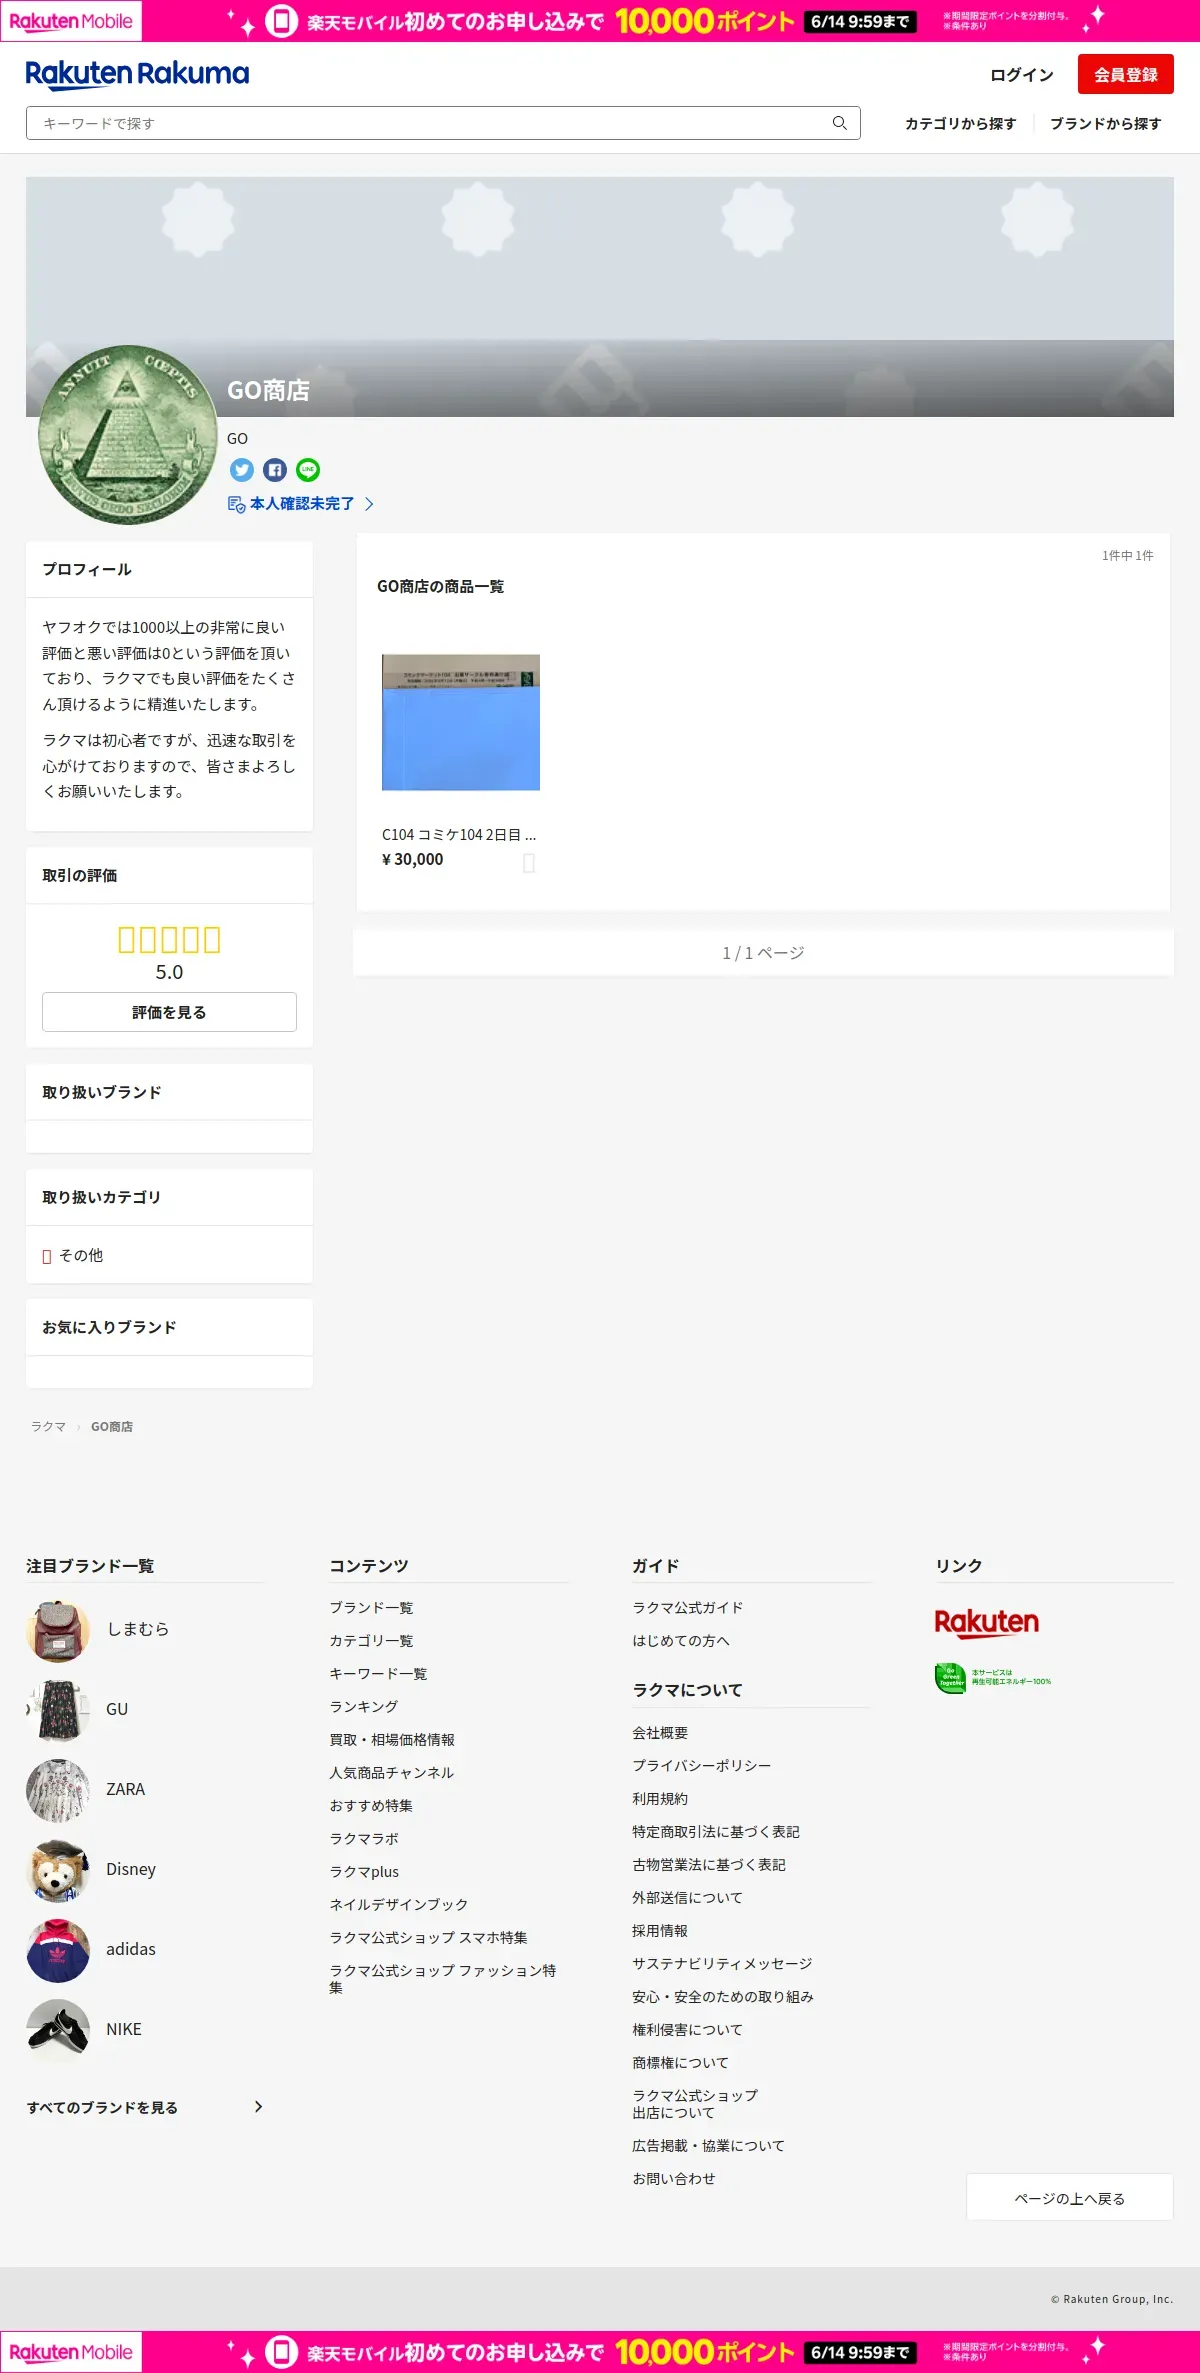Toggle the like icon on C104 item
Screen dimensions: 1200x2373
pos(529,862)
